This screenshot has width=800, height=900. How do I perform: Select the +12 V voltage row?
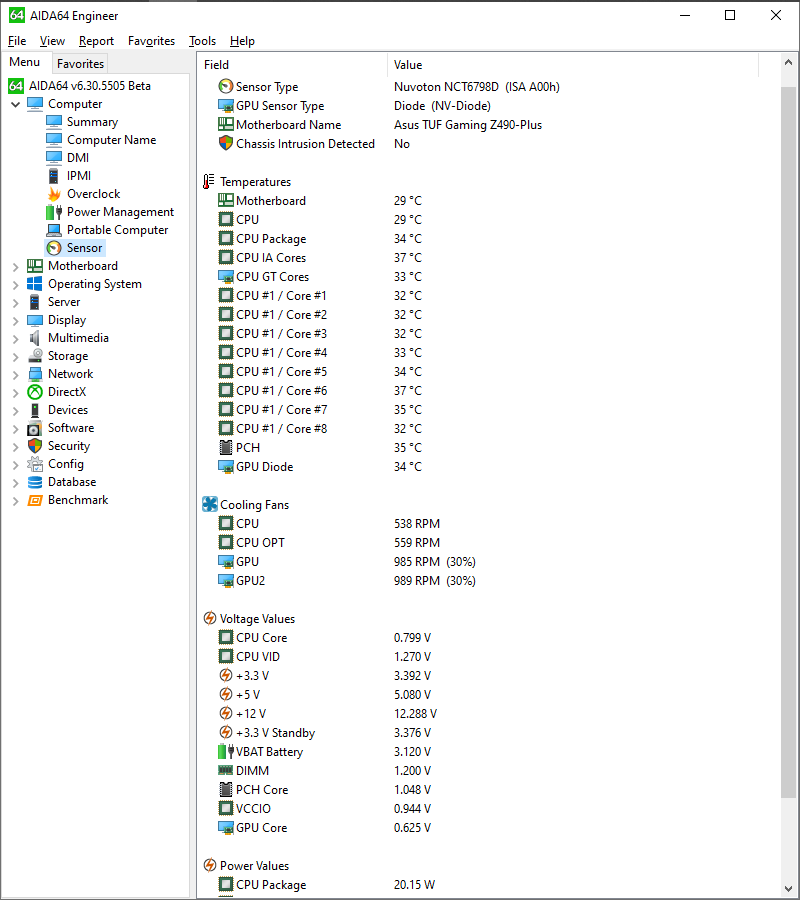[488, 713]
